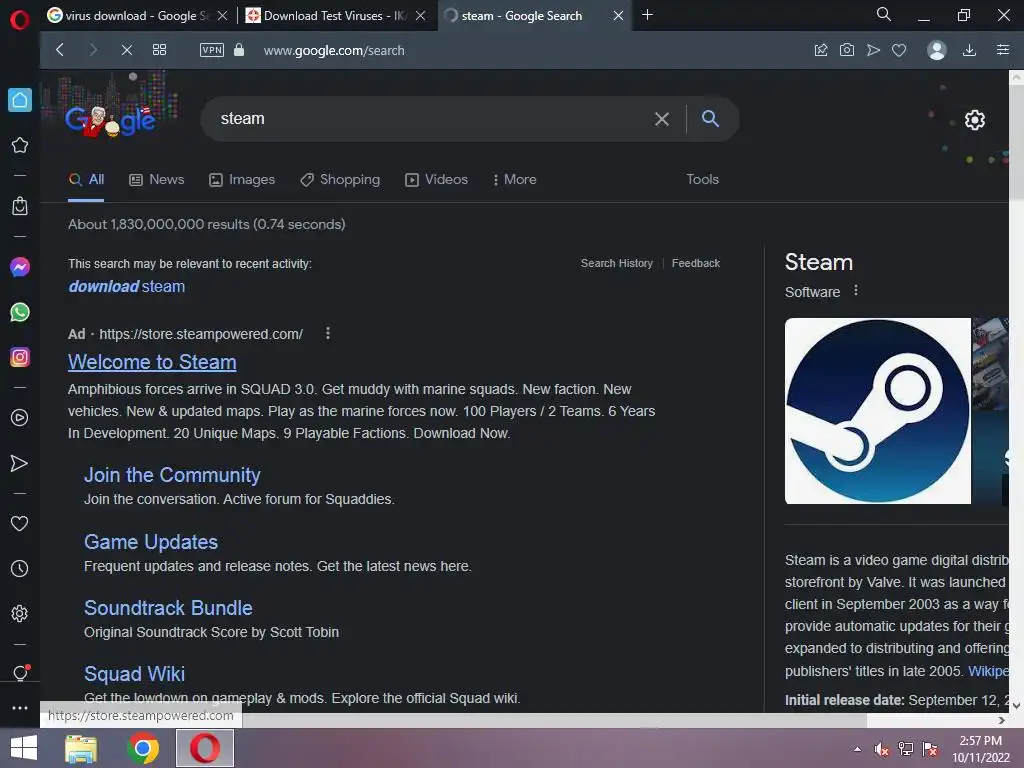The width and height of the screenshot is (1024, 768).
Task: Open the Search History link
Action: coord(616,263)
